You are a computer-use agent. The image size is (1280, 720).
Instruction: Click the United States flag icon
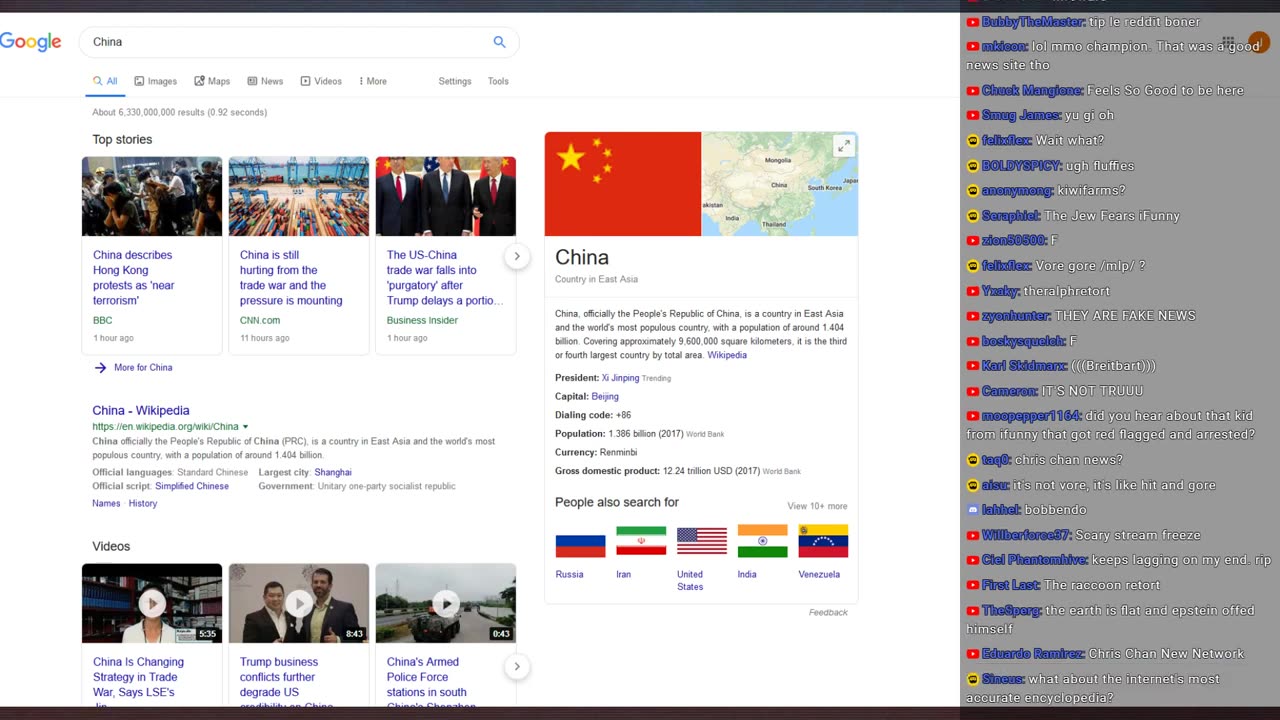(x=702, y=541)
